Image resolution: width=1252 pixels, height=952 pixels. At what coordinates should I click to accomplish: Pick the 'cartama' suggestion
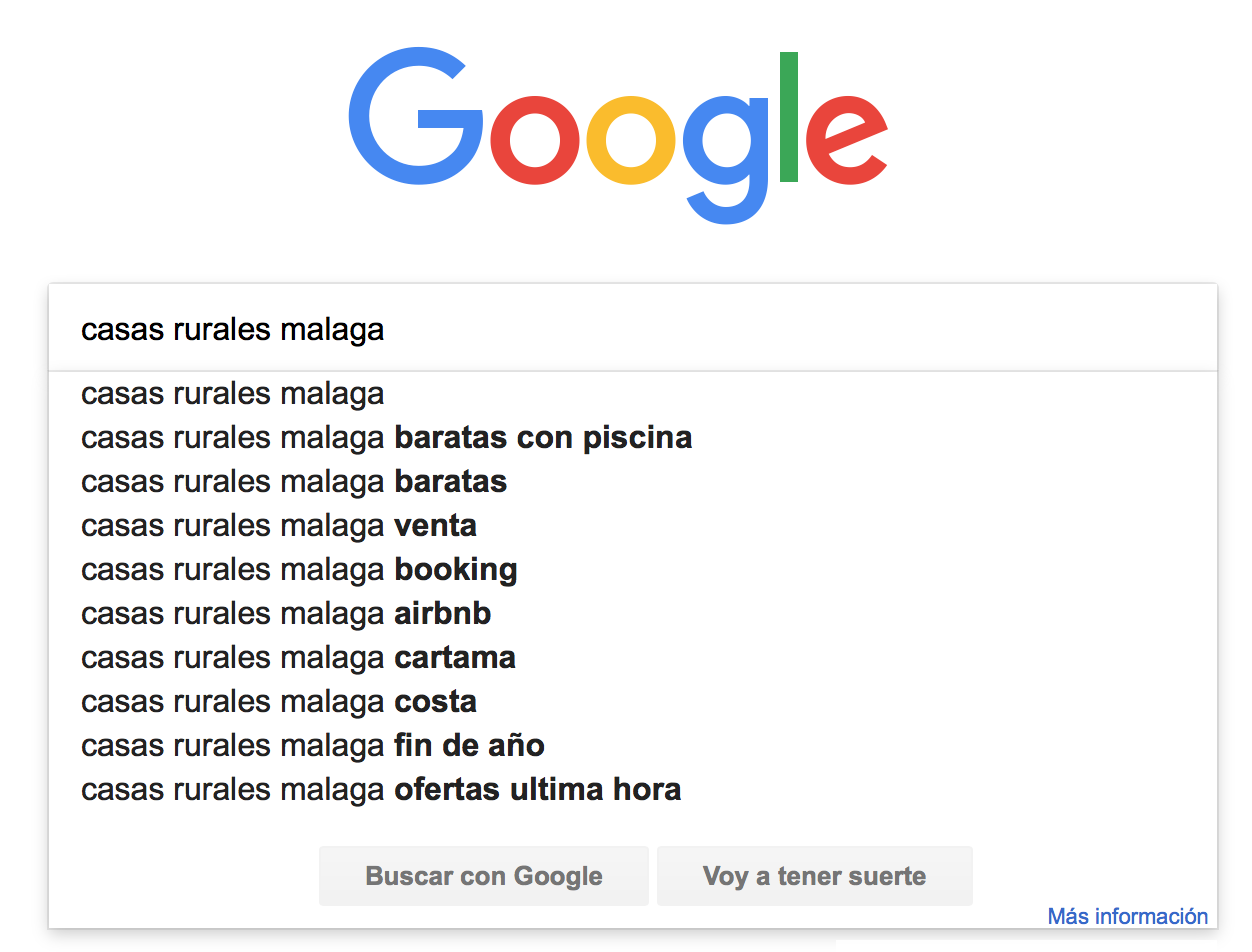(x=633, y=658)
